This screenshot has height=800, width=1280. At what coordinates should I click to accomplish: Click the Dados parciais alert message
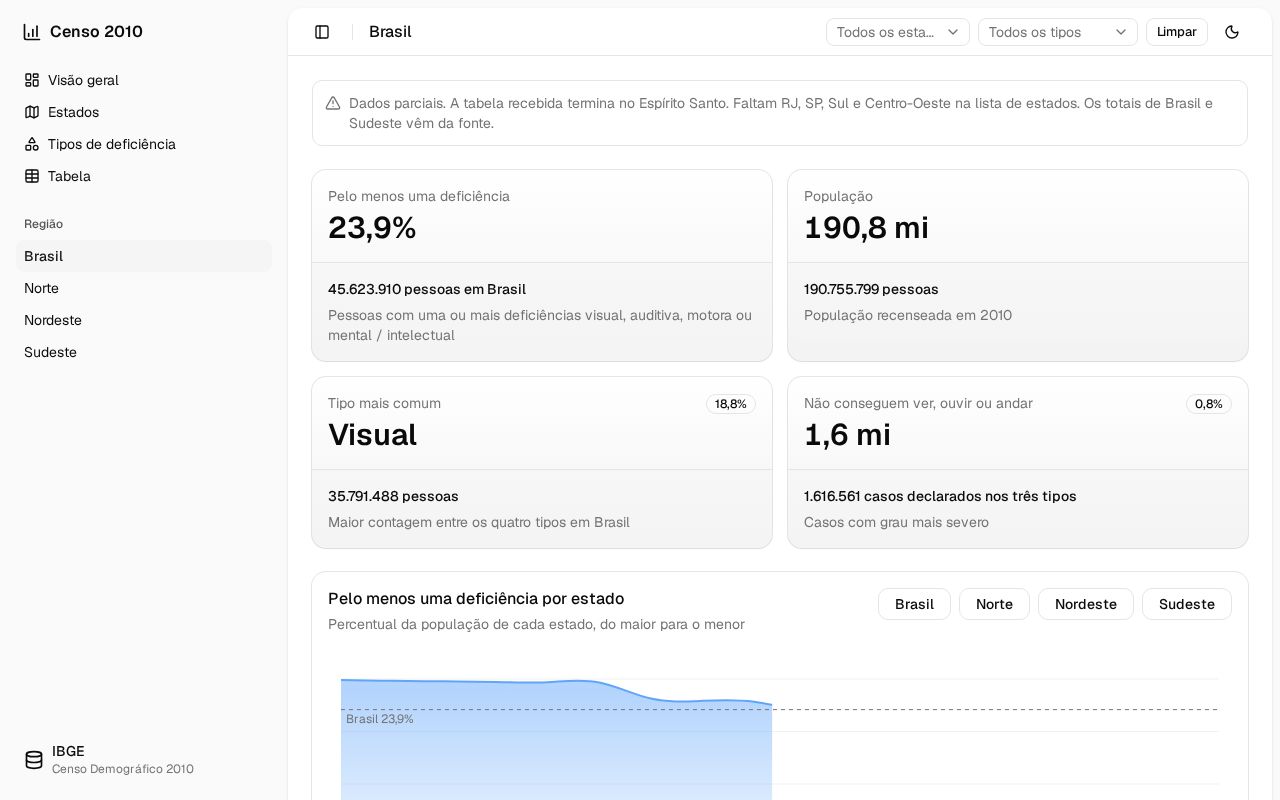[781, 113]
